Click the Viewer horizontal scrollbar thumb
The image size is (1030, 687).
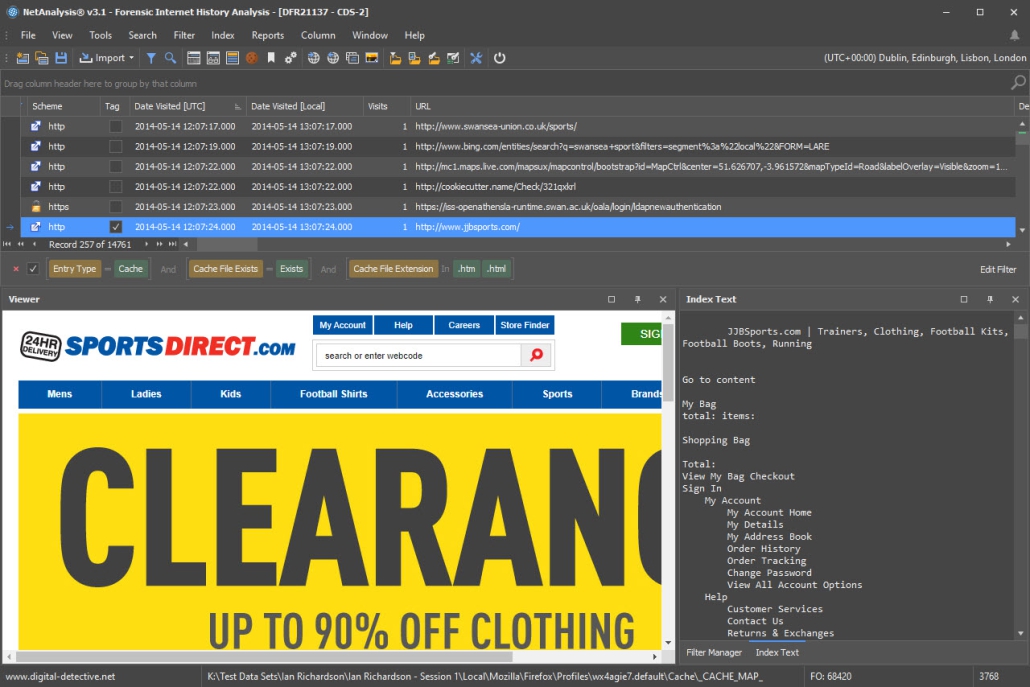[264, 656]
